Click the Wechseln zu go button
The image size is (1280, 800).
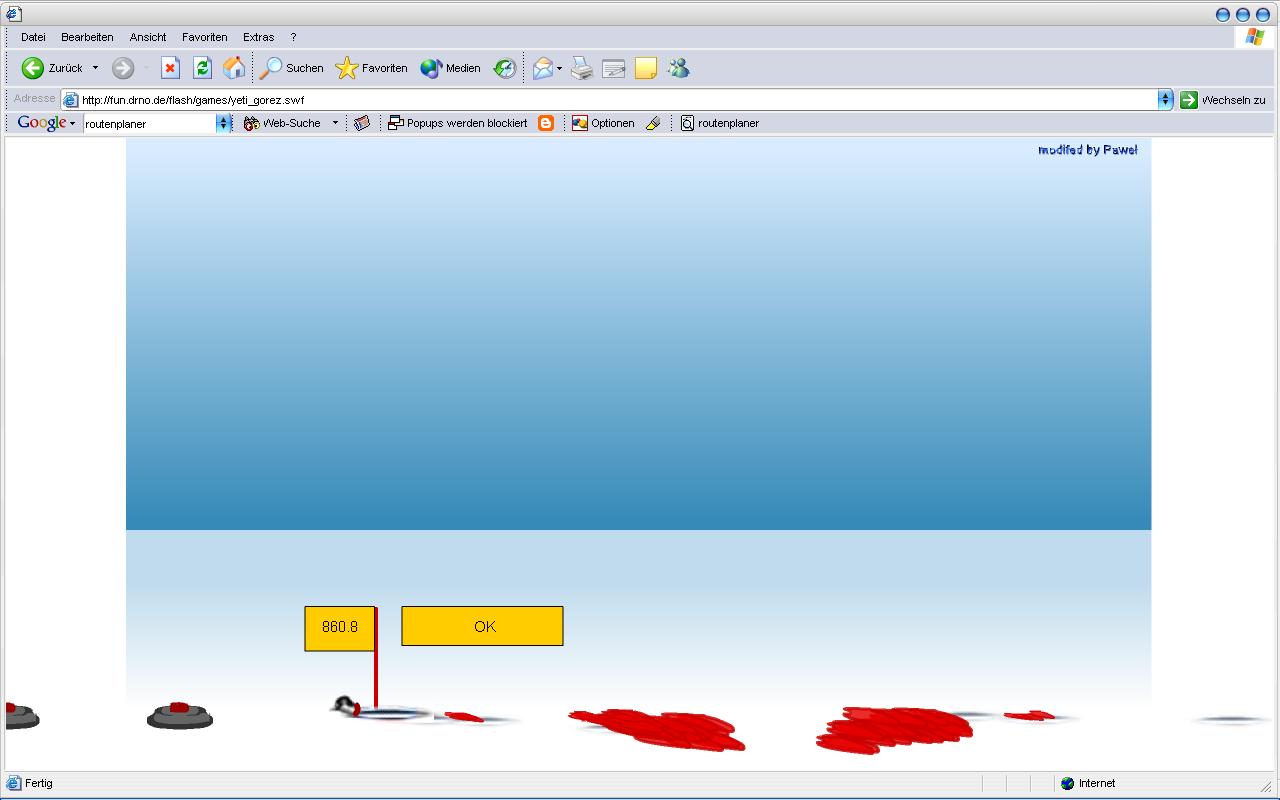tap(1223, 100)
